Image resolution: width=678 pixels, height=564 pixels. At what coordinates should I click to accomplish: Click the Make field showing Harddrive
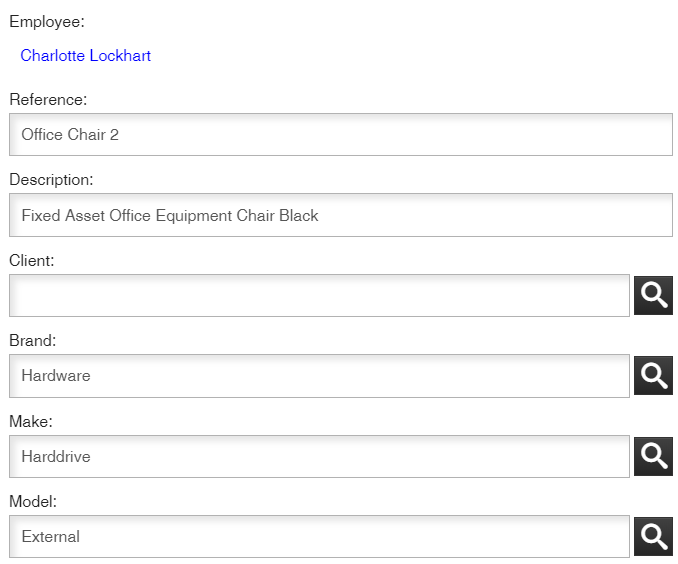pos(319,457)
